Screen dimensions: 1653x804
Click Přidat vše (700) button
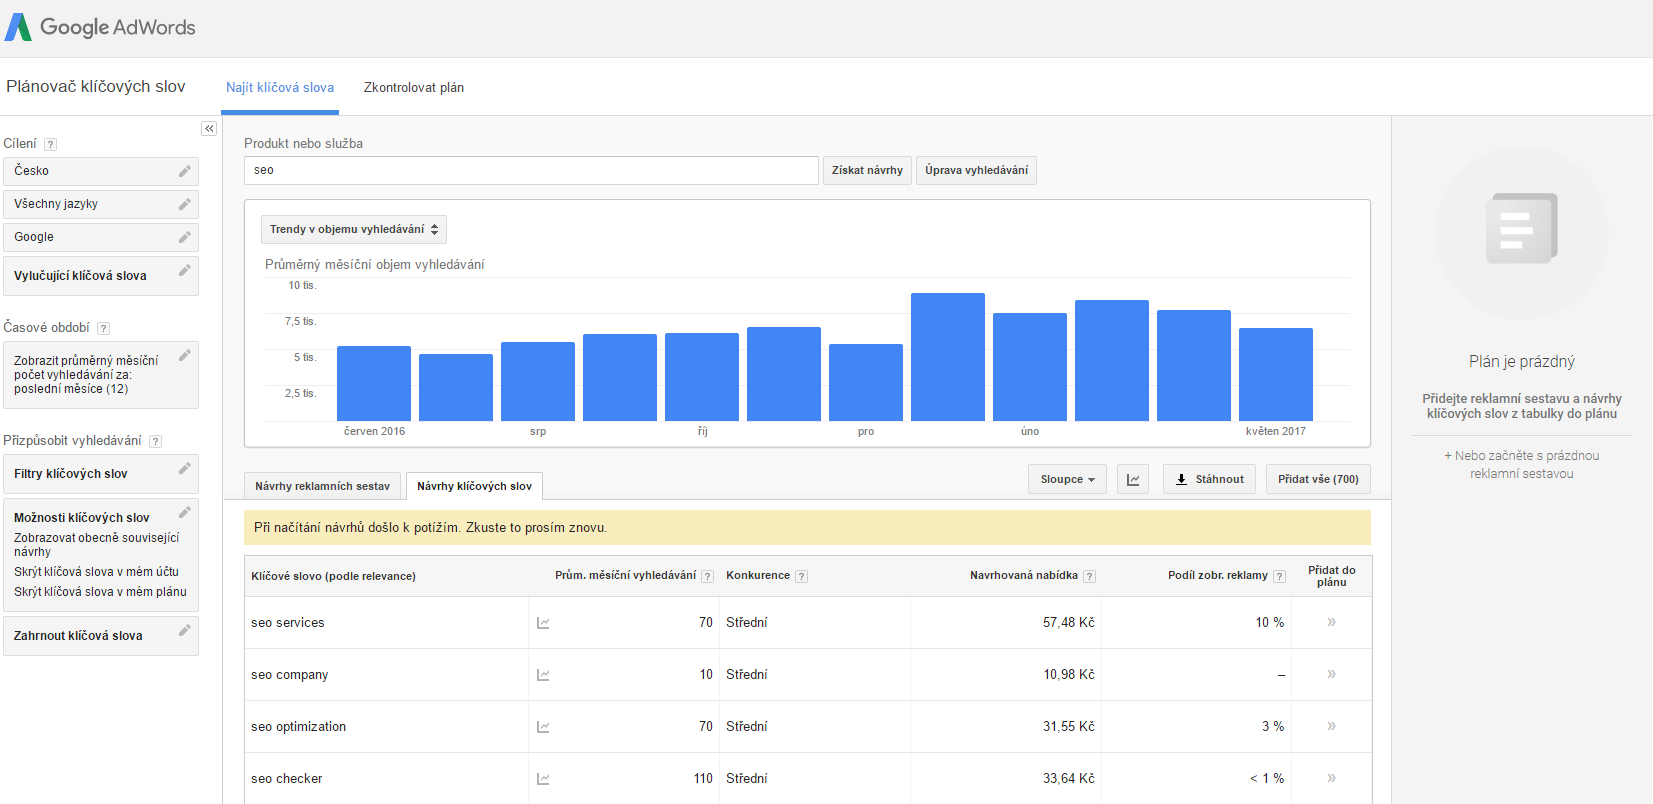pos(1318,479)
